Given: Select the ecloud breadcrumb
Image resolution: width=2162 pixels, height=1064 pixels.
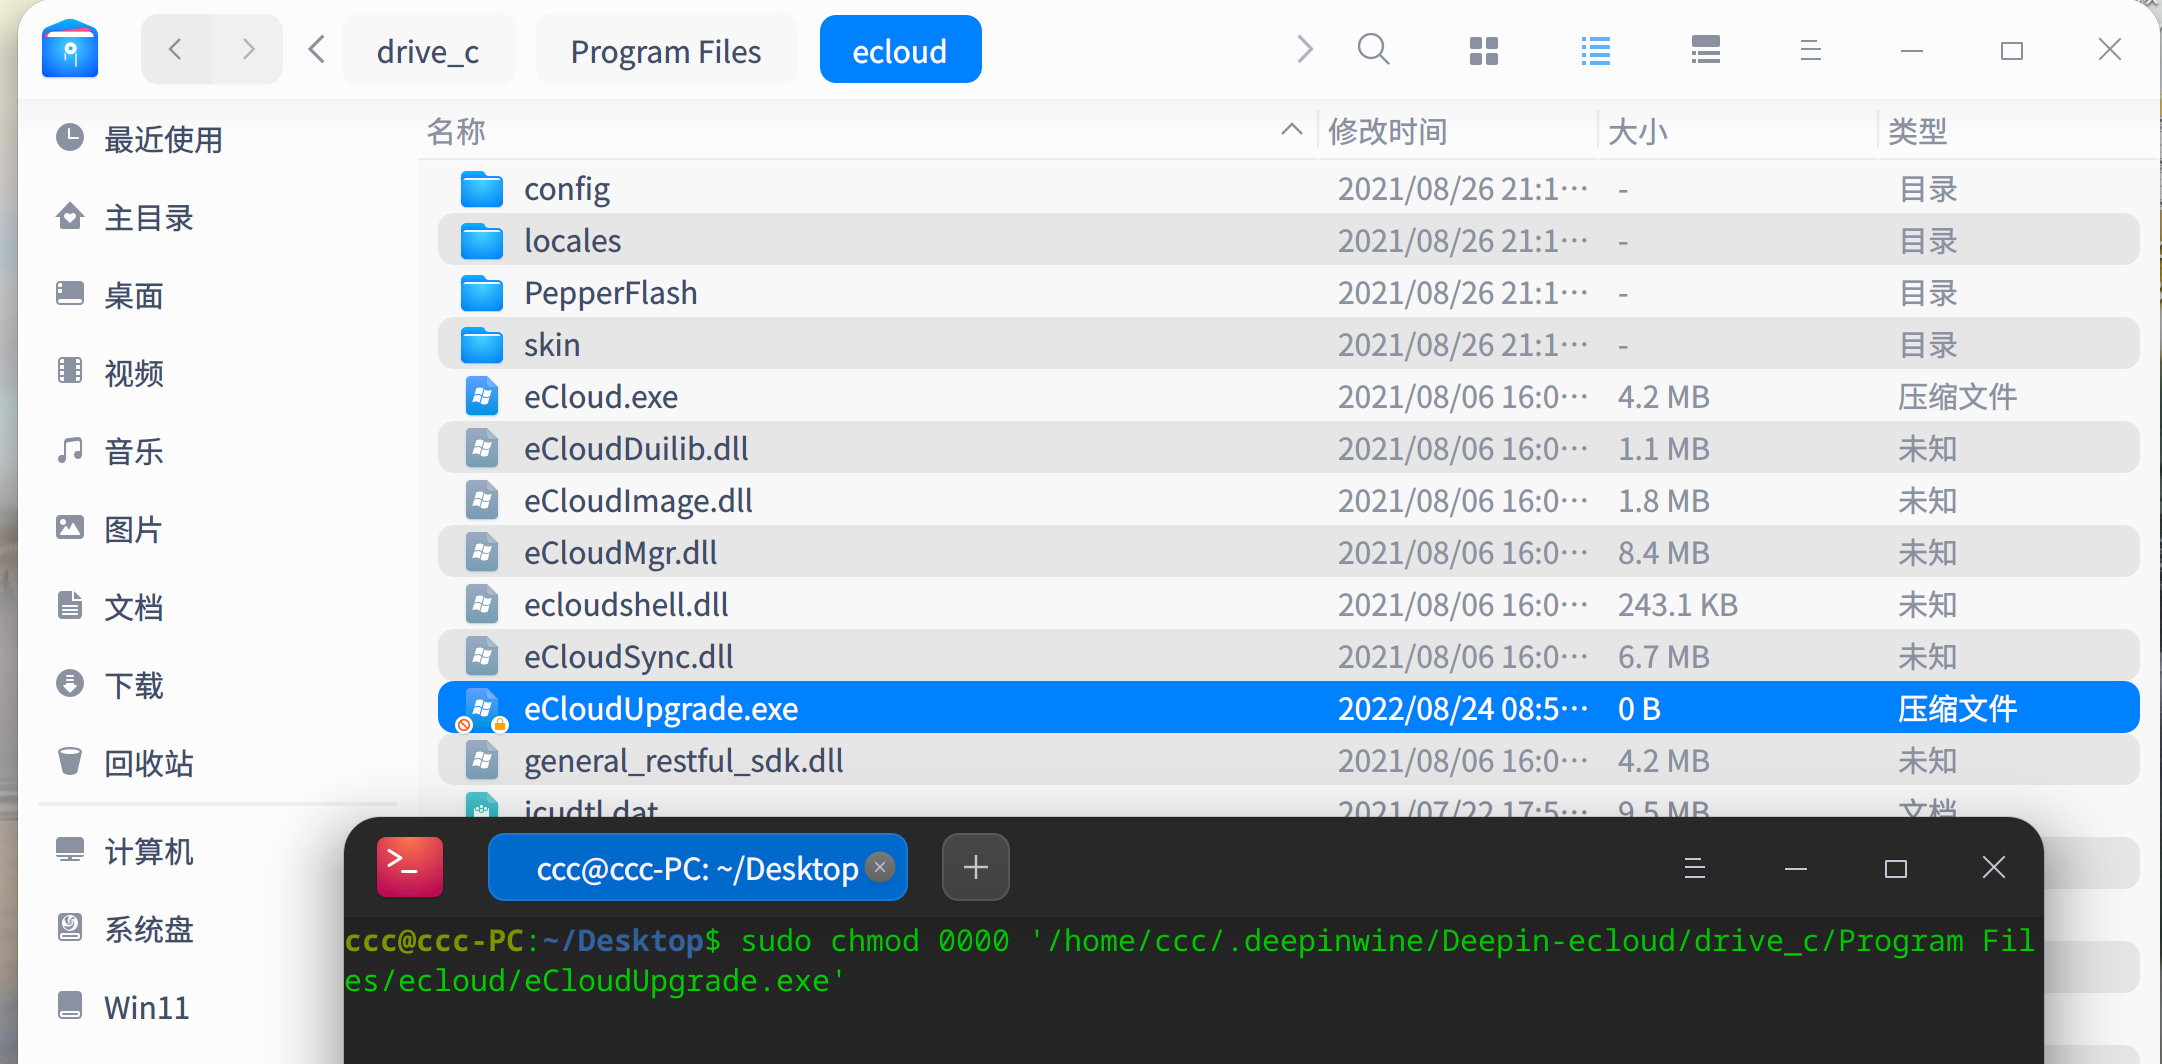Looking at the screenshot, I should (x=900, y=50).
